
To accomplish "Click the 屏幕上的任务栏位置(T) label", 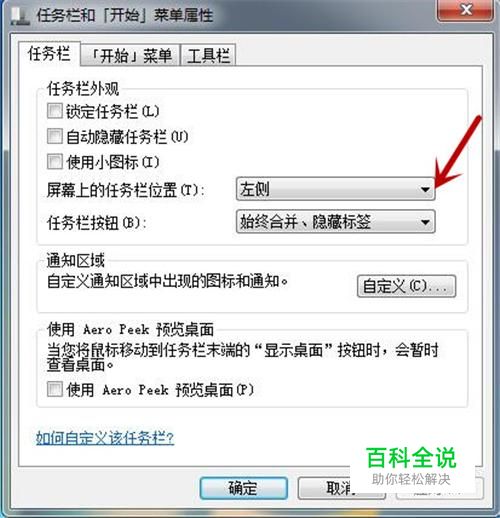I will pos(125,190).
